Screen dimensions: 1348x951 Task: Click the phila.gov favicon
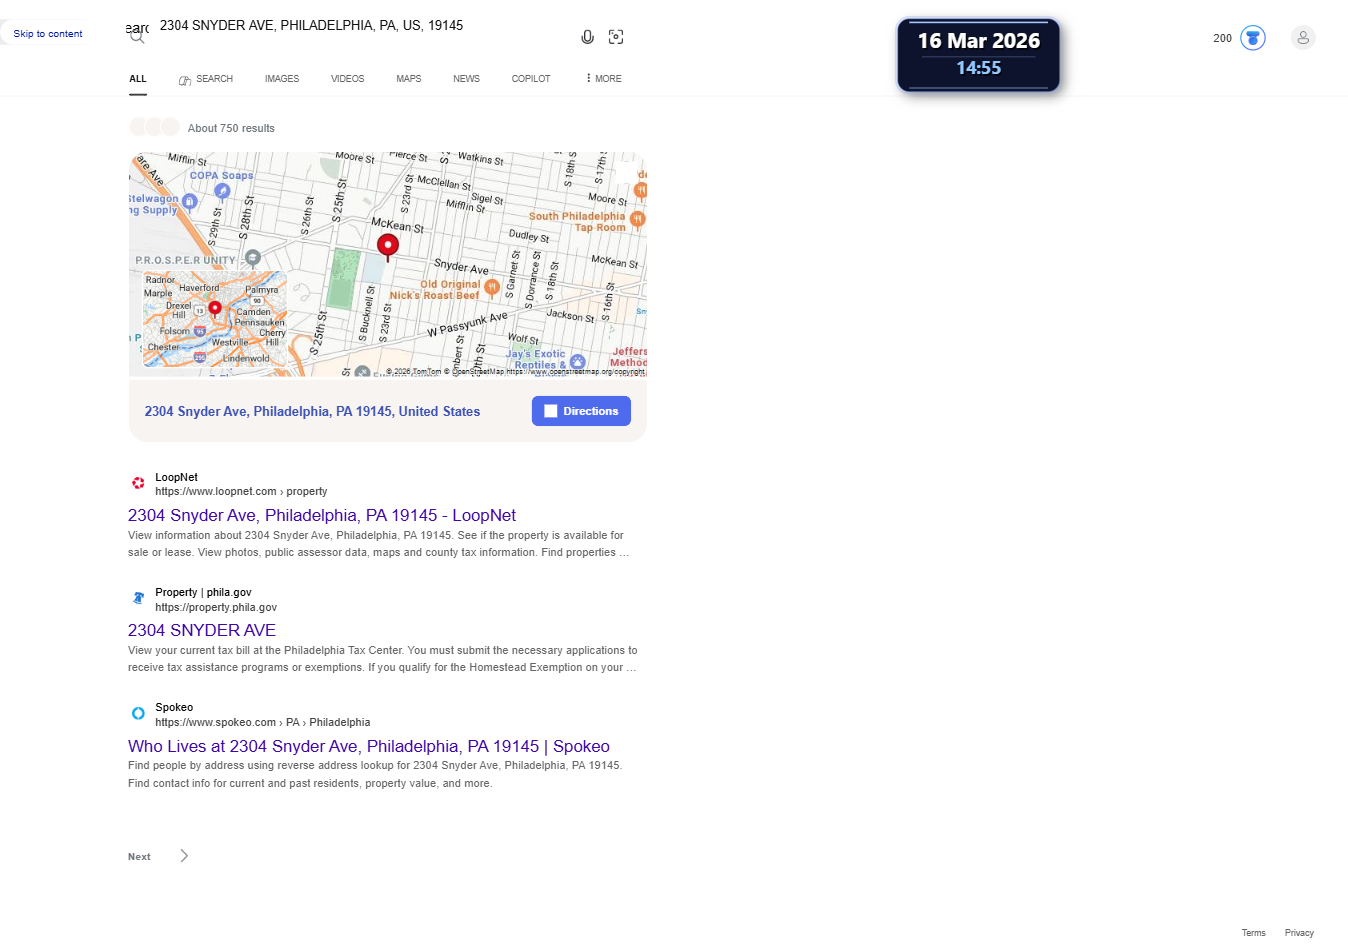tap(138, 598)
